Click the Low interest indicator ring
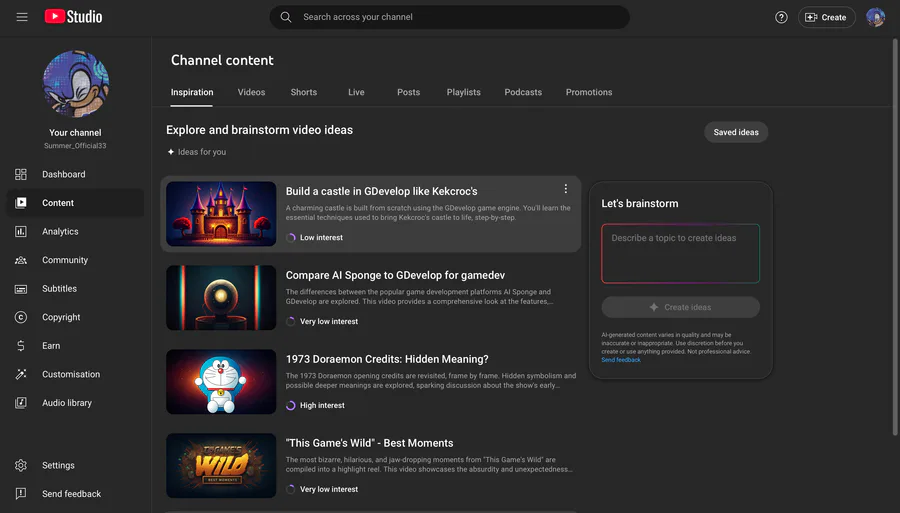Screen dimensions: 900x513 (x=291, y=238)
